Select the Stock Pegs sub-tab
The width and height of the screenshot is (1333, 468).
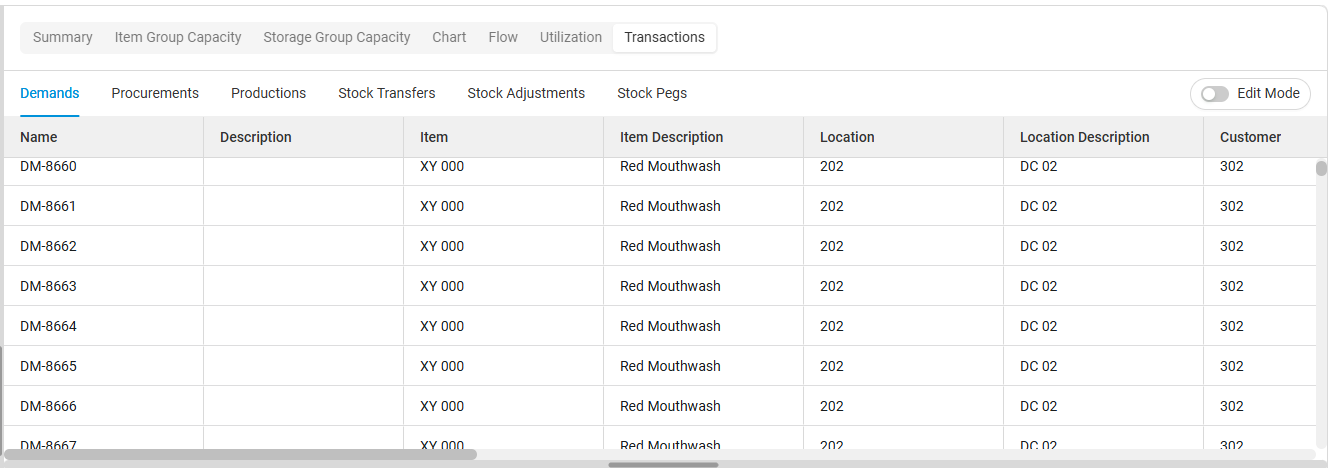[652, 94]
